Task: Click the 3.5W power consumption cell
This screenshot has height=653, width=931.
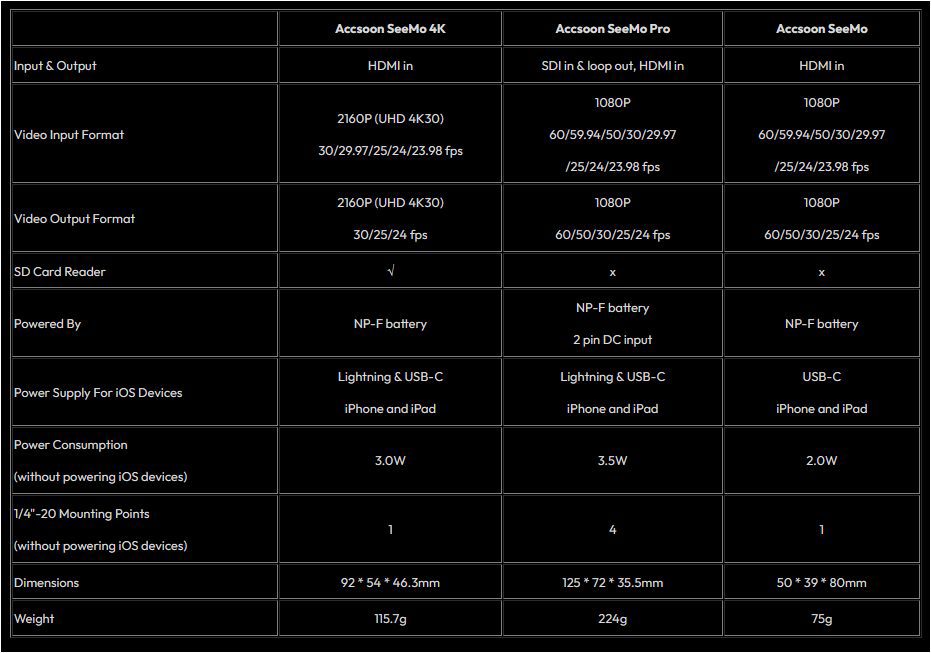Action: coord(612,461)
